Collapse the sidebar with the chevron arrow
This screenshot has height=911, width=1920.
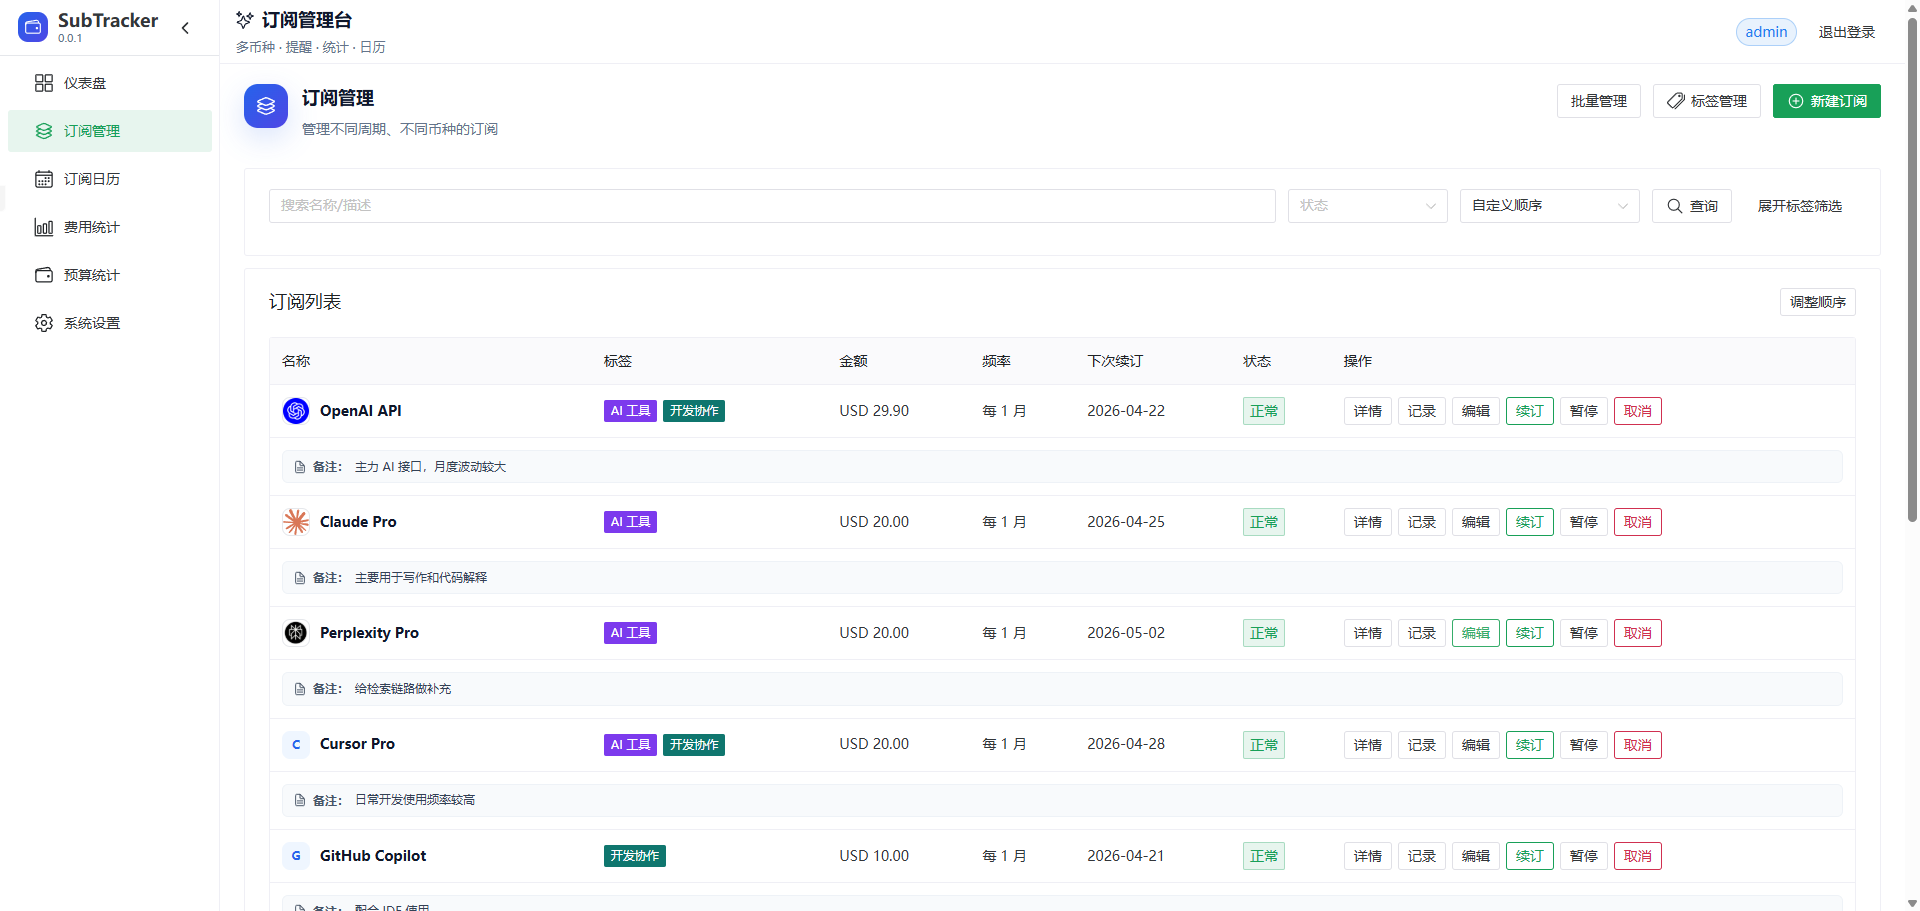coord(185,28)
